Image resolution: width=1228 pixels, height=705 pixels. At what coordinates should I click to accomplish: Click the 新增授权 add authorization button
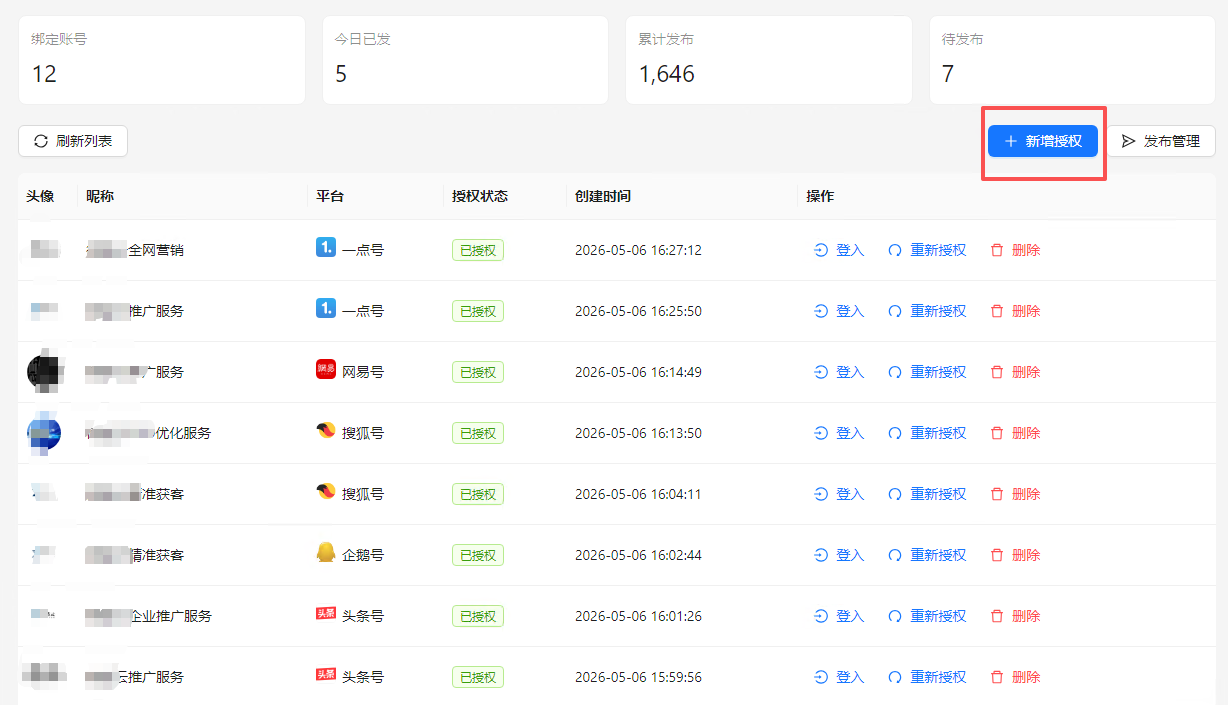[x=1043, y=141]
